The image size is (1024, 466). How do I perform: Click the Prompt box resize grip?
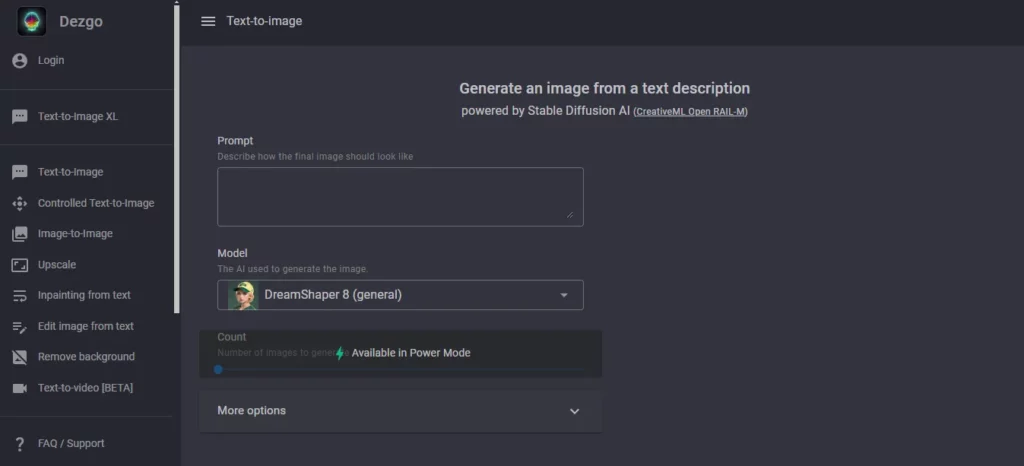(570, 214)
